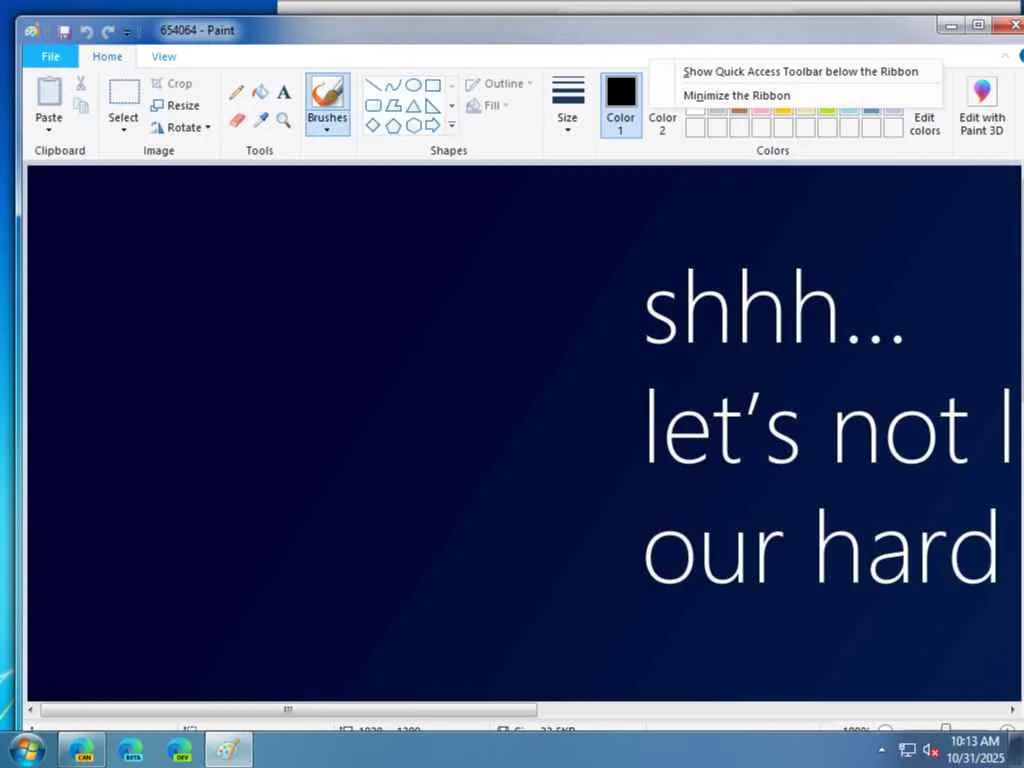This screenshot has width=1024, height=768.
Task: Expand the Select dropdown arrow
Action: [x=123, y=130]
